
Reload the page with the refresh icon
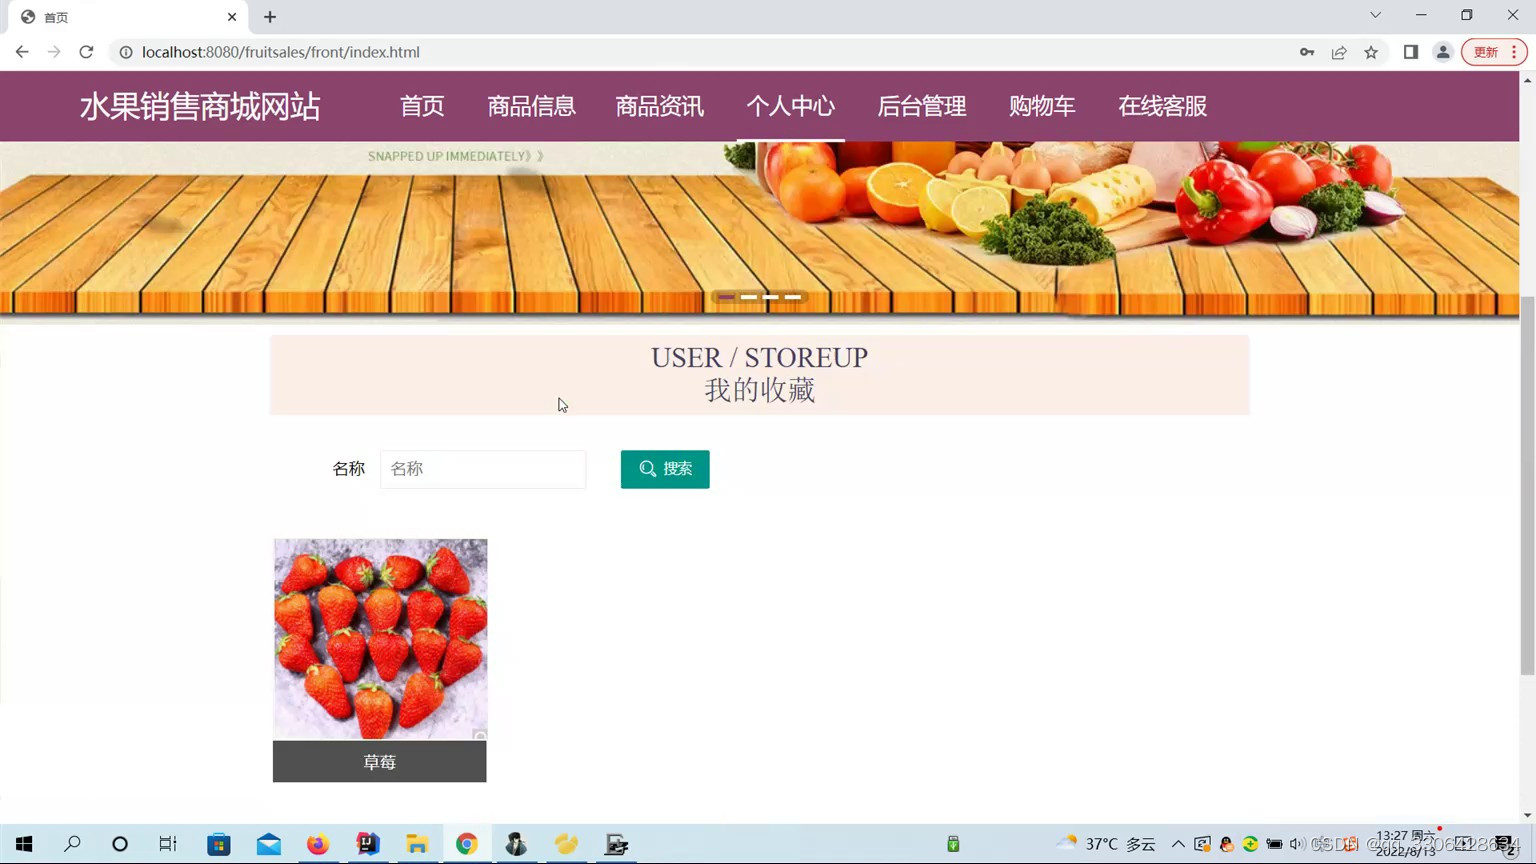(86, 52)
